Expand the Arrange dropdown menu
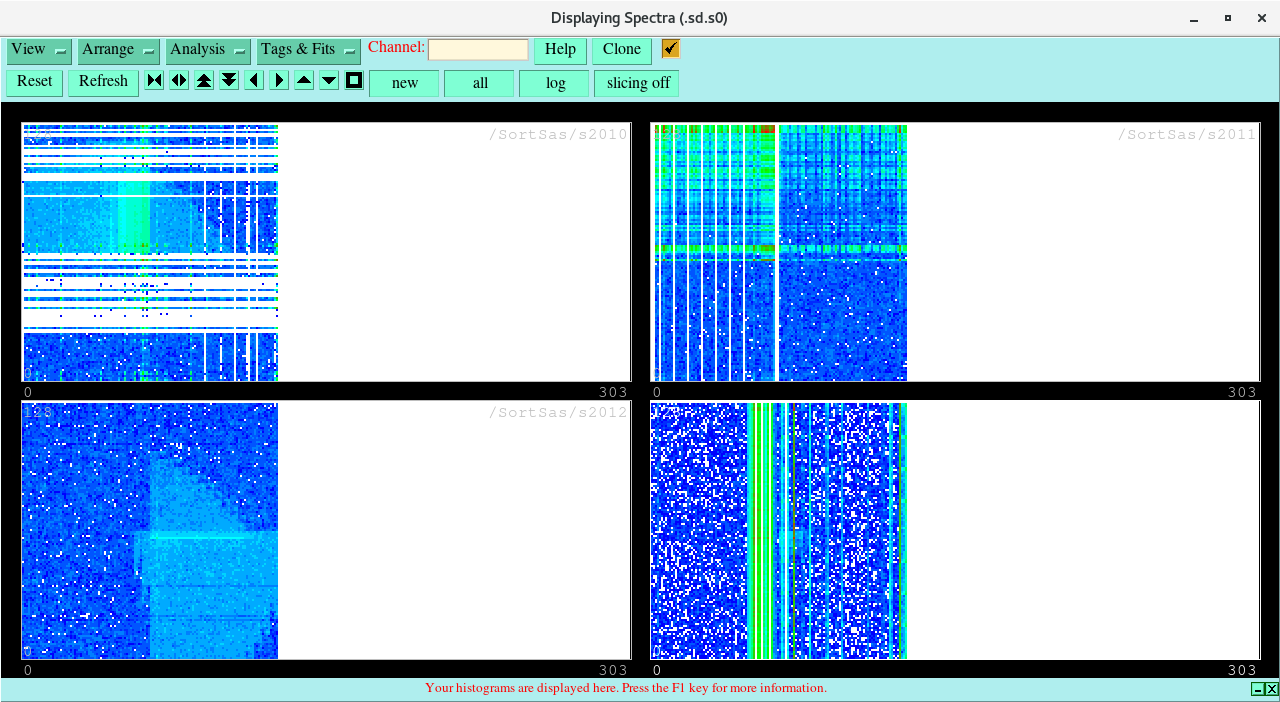1280x702 pixels. pos(118,50)
